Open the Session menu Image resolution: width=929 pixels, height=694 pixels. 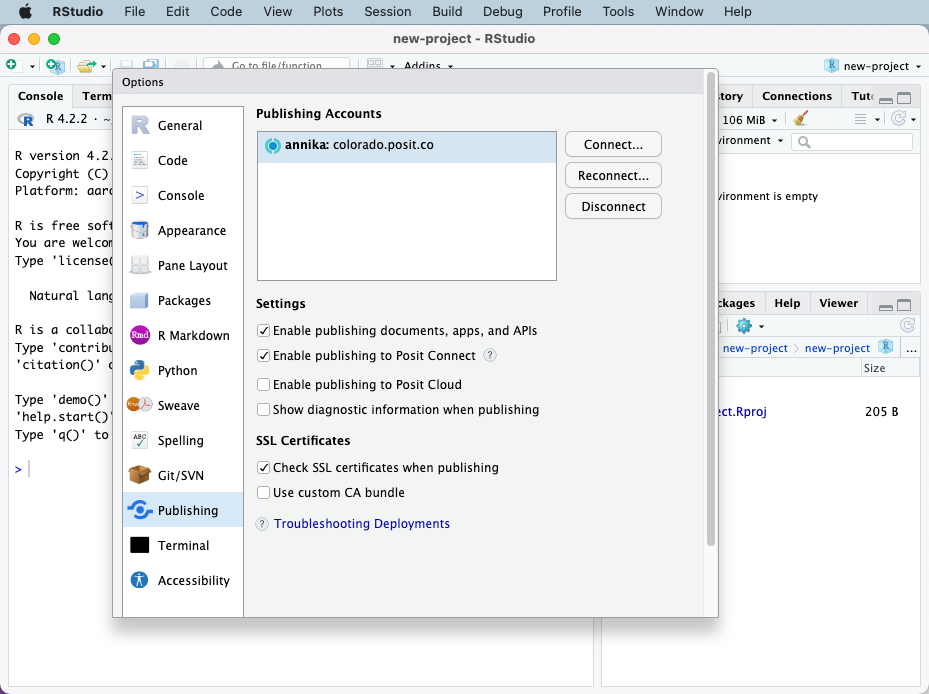[x=387, y=11]
